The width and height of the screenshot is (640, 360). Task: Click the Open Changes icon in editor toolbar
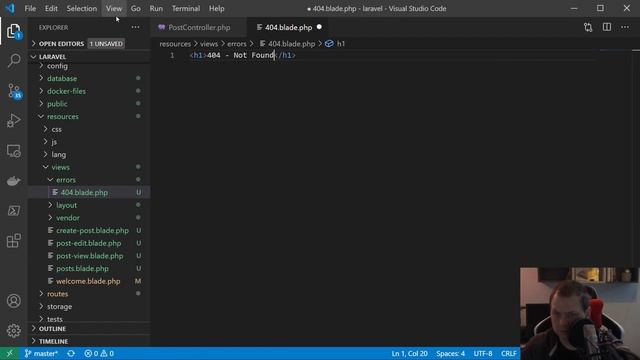coord(588,27)
